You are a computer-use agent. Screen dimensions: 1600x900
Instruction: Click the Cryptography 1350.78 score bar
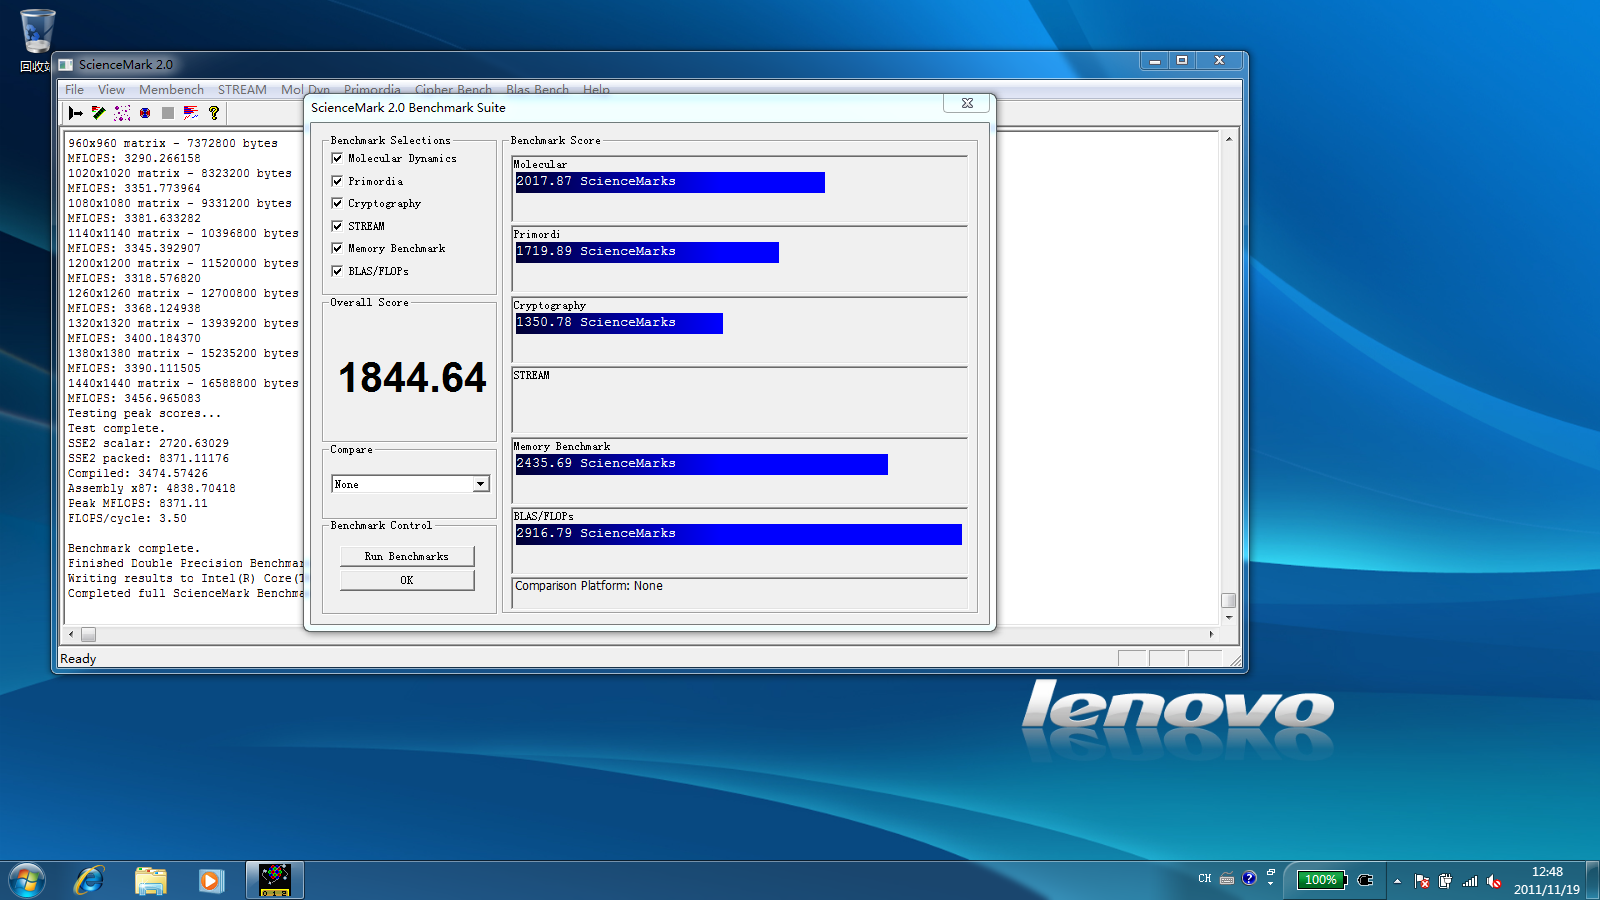pyautogui.click(x=619, y=323)
